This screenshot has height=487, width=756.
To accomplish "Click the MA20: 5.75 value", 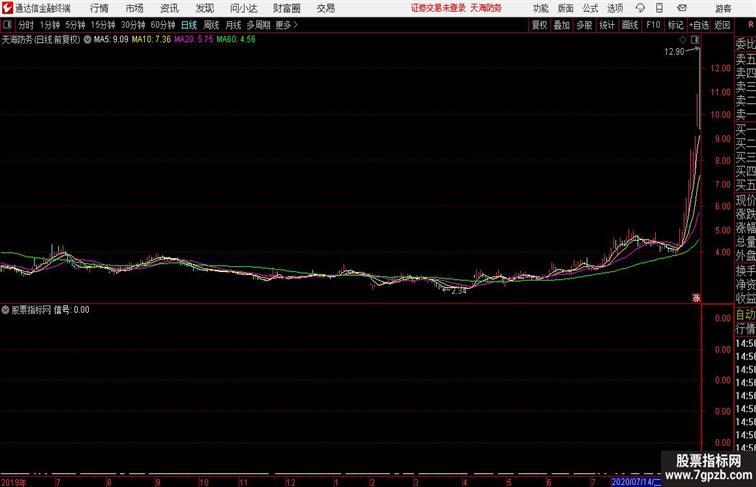I will pos(193,40).
